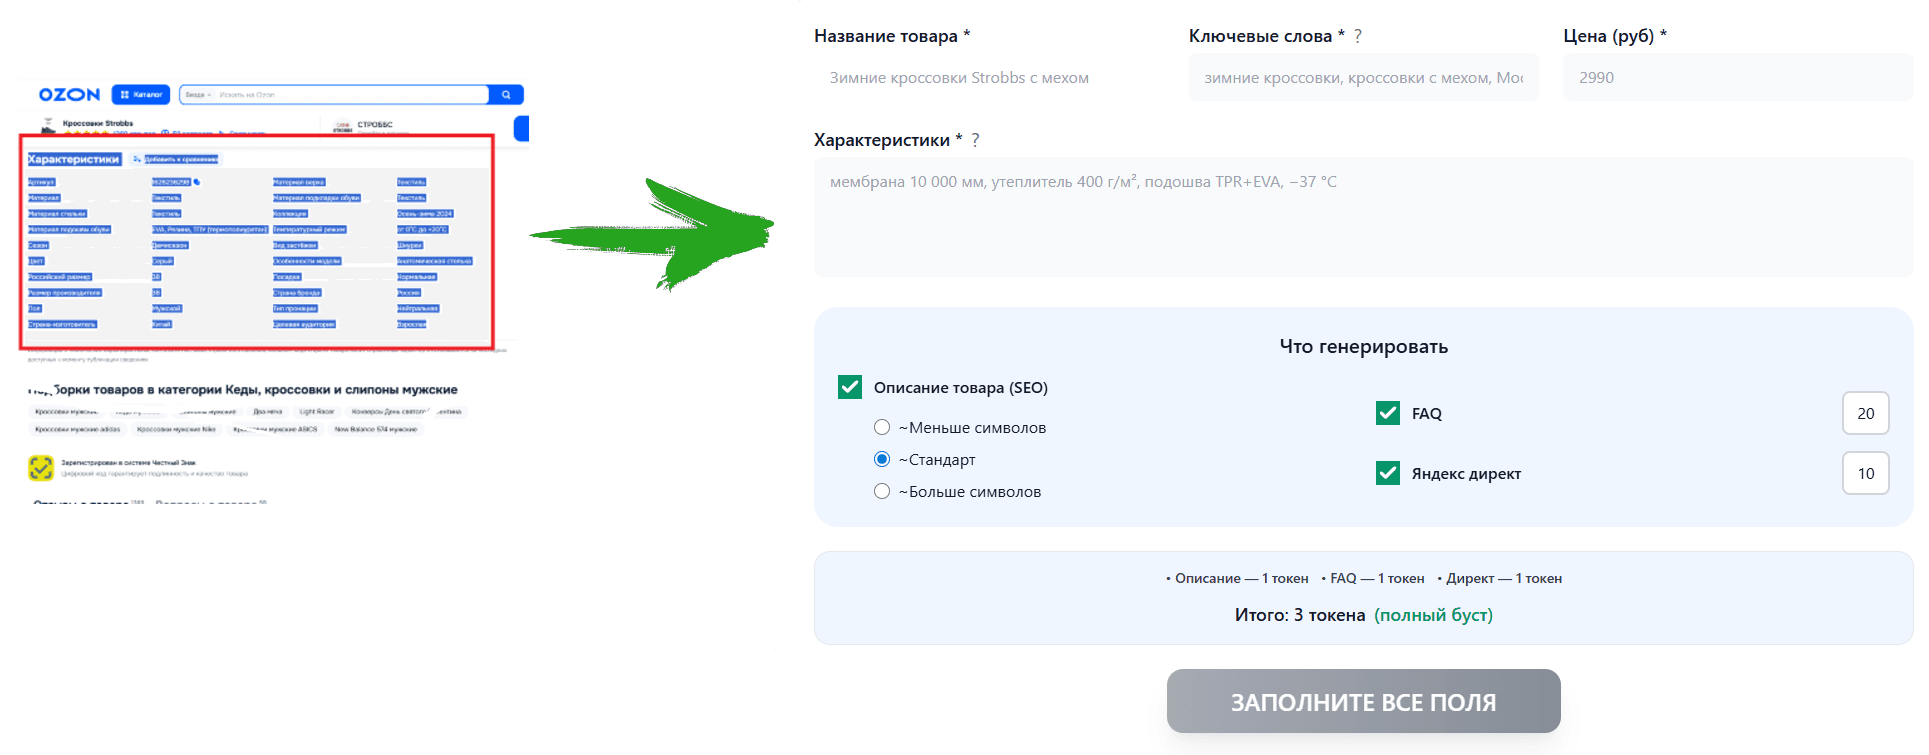Select the ~Стандарт radio option

[x=882, y=459]
